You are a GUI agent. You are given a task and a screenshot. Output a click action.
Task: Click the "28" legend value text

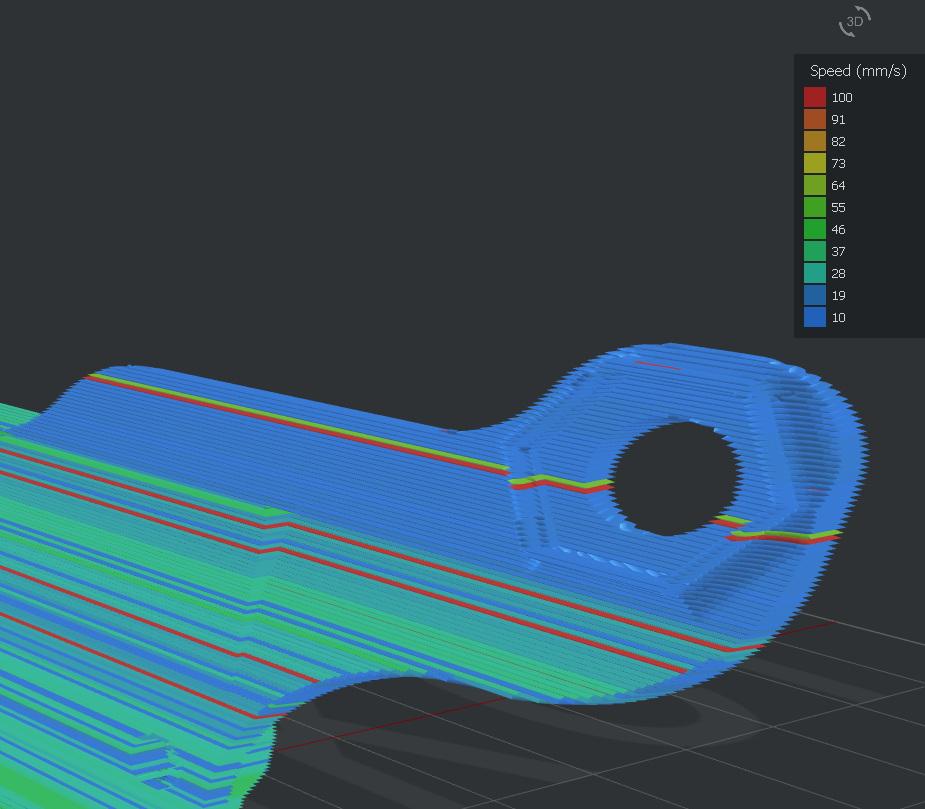838,274
